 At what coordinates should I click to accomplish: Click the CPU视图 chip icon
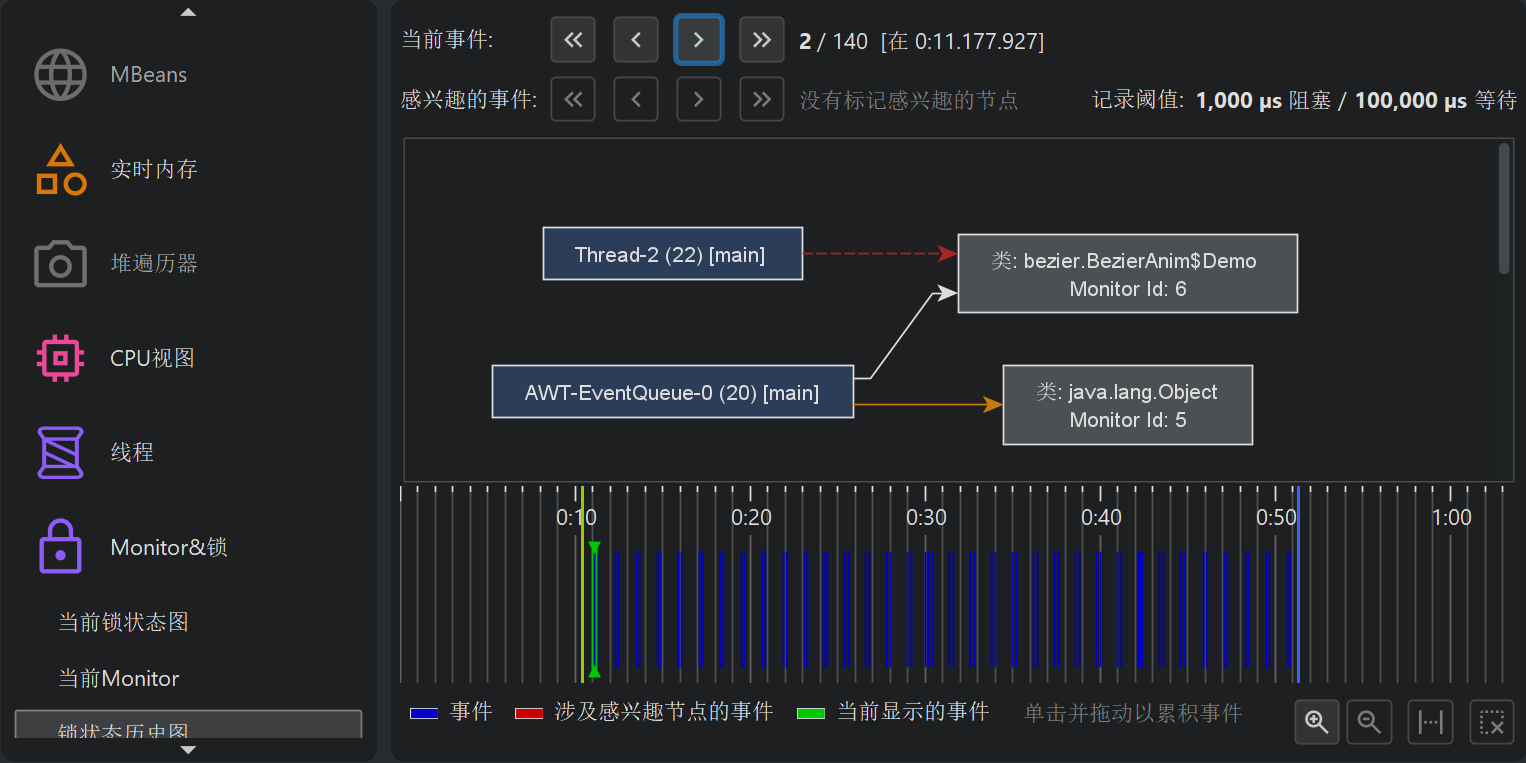(x=60, y=358)
